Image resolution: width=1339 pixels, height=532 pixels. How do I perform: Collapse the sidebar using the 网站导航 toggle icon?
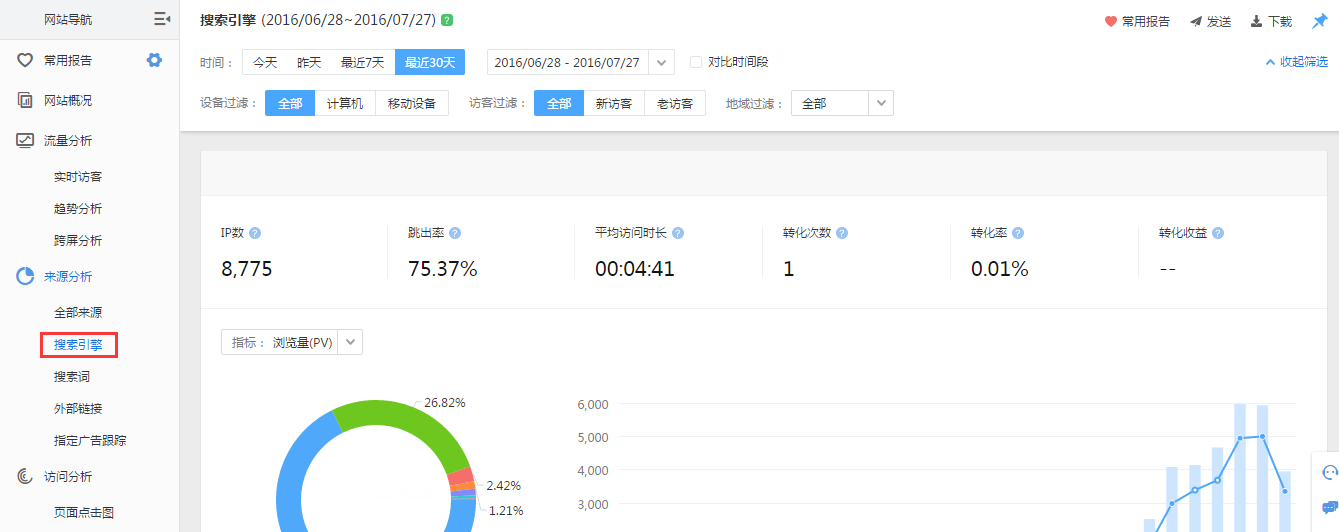(161, 19)
